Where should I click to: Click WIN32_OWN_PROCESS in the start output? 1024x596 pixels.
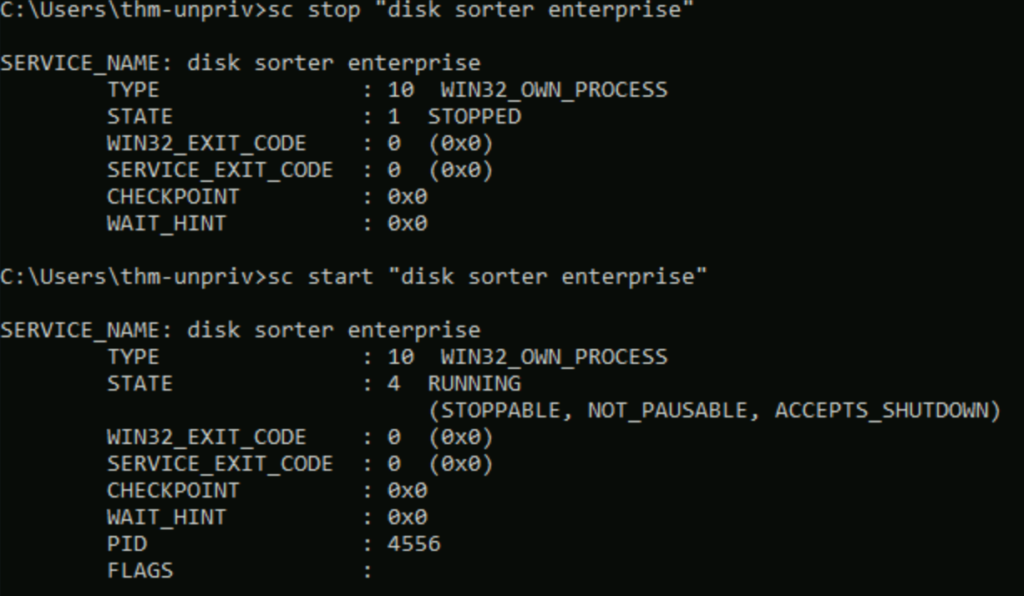[x=553, y=357]
